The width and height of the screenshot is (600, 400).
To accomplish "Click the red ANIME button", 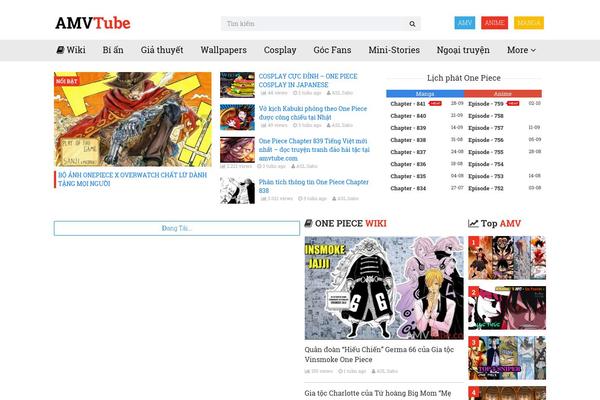I will pyautogui.click(x=494, y=23).
